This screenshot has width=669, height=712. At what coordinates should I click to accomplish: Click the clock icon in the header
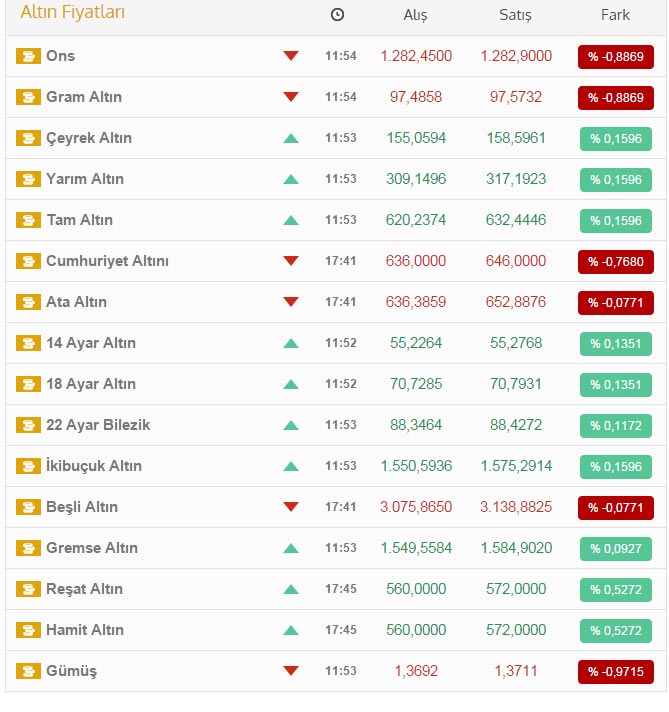click(x=337, y=15)
